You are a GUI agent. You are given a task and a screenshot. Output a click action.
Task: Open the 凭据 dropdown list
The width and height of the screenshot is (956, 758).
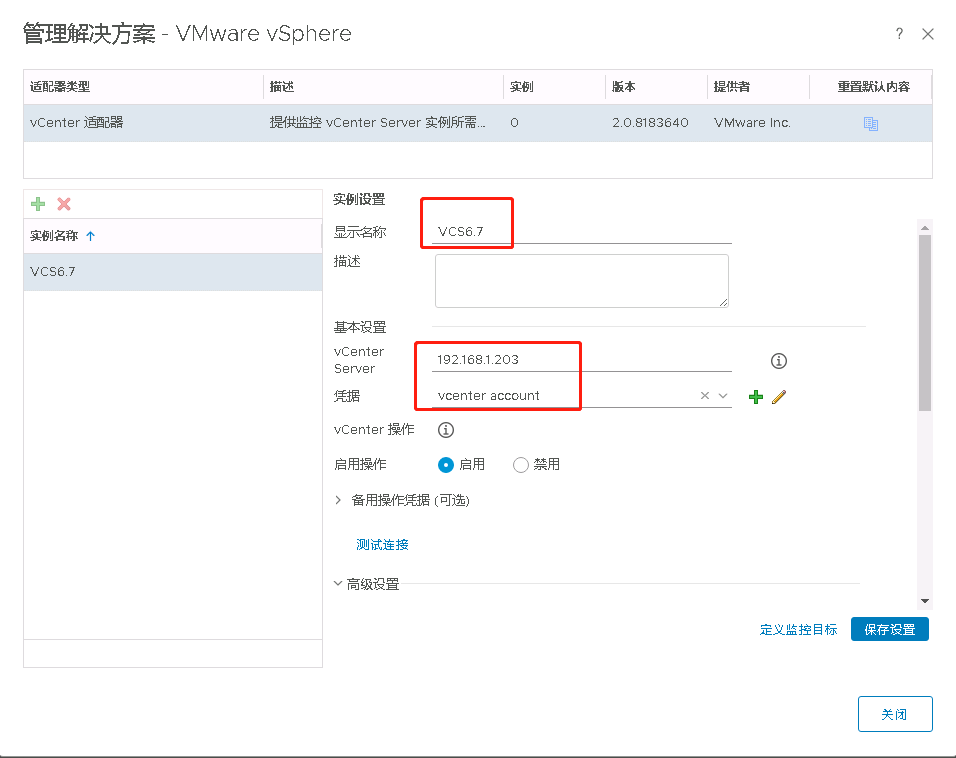723,396
